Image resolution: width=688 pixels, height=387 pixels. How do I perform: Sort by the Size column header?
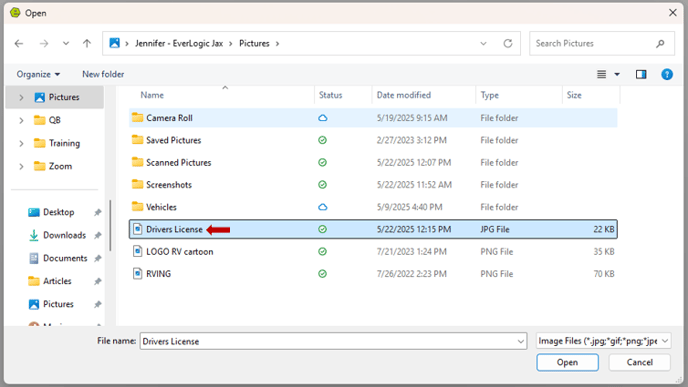574,95
